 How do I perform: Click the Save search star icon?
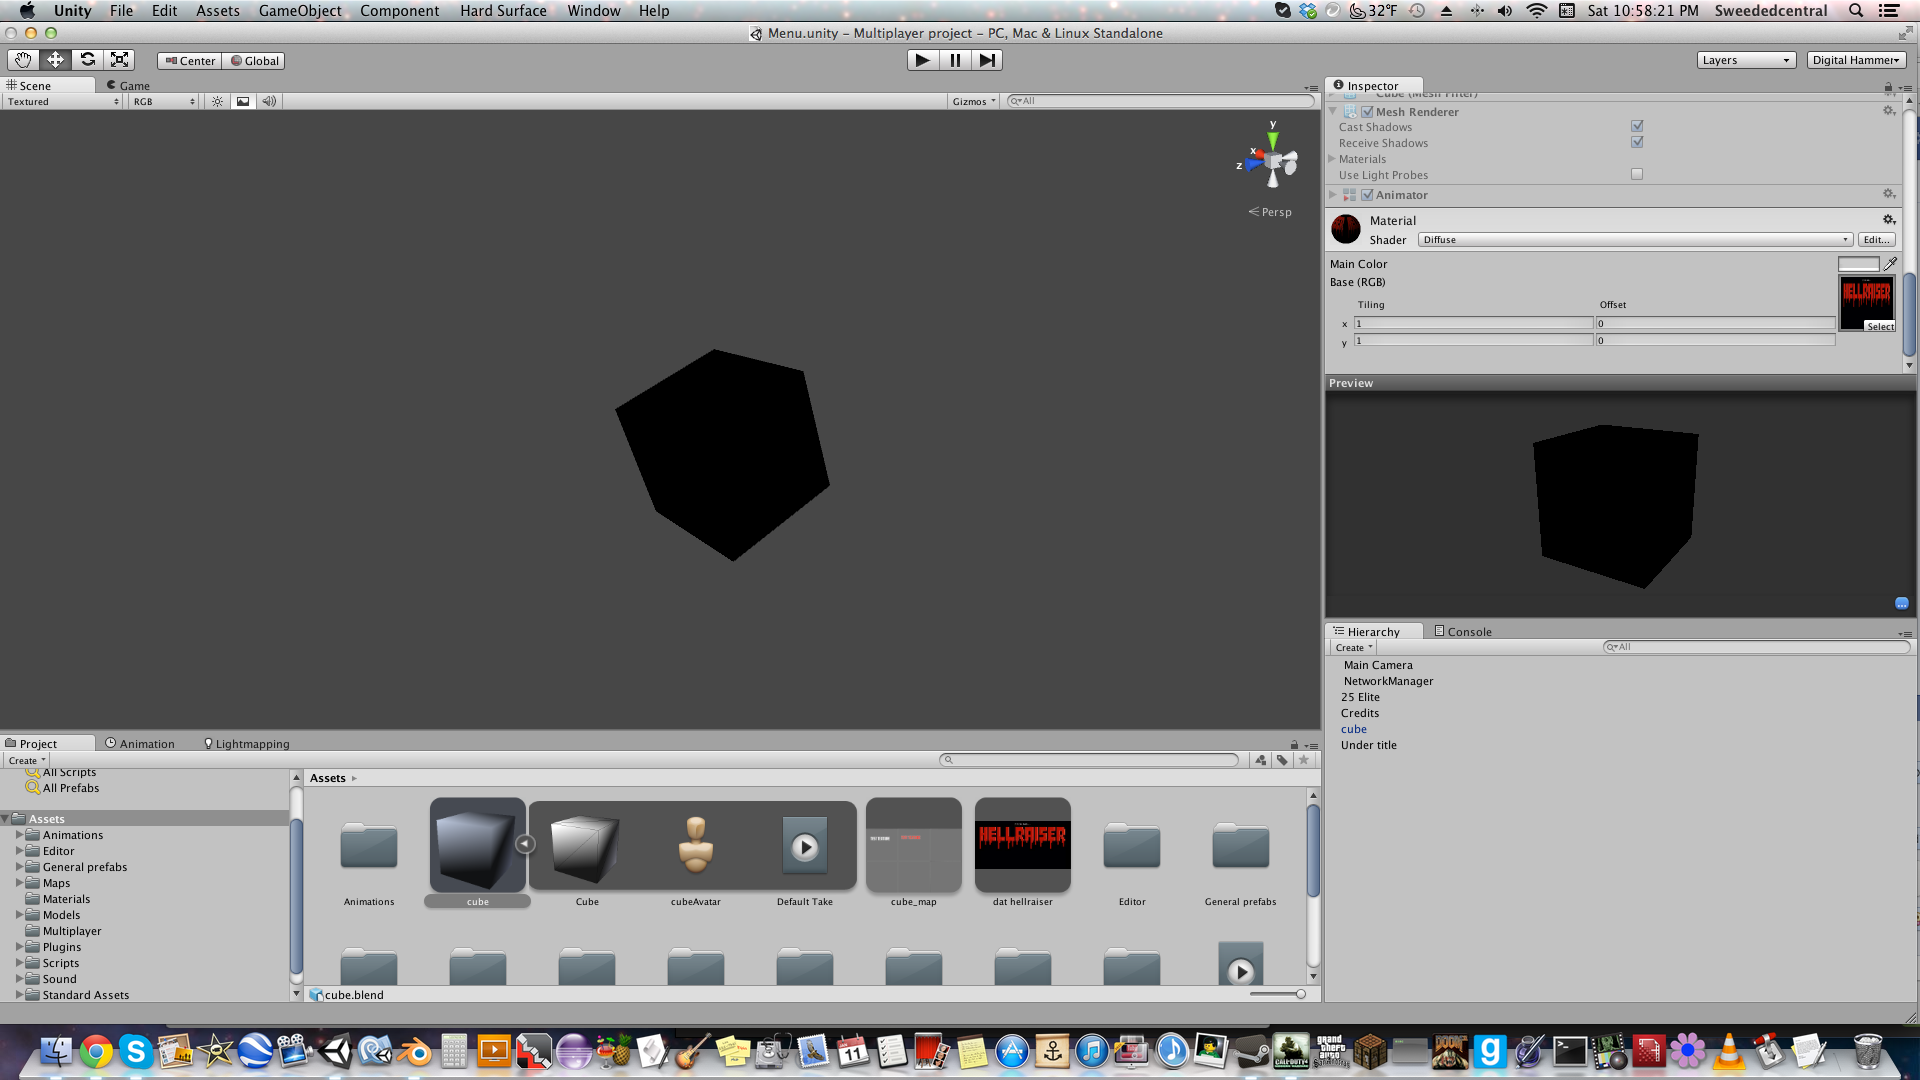point(1303,760)
